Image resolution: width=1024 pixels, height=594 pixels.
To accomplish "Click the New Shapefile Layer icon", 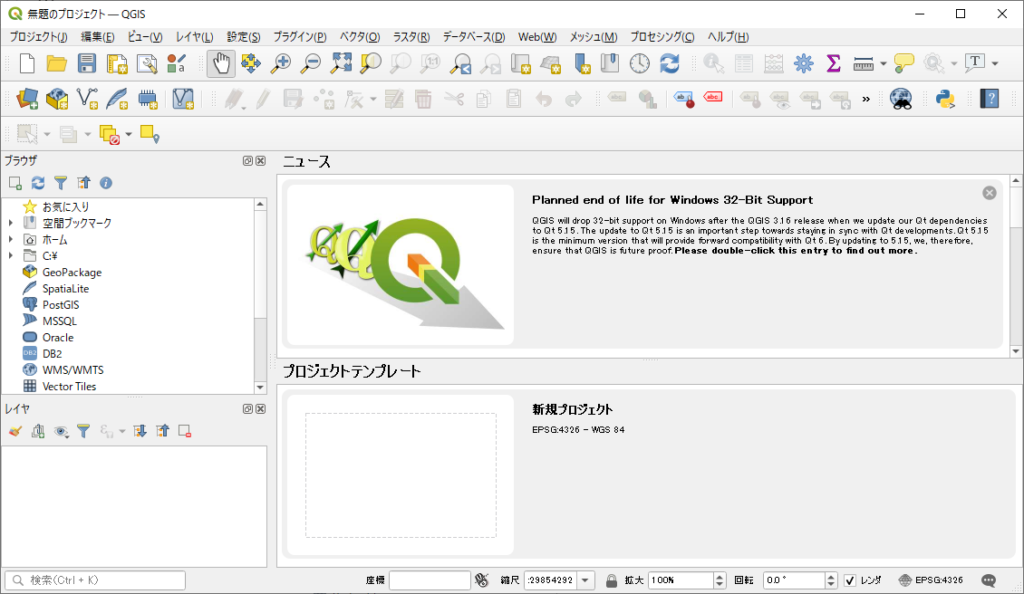I will coord(87,98).
